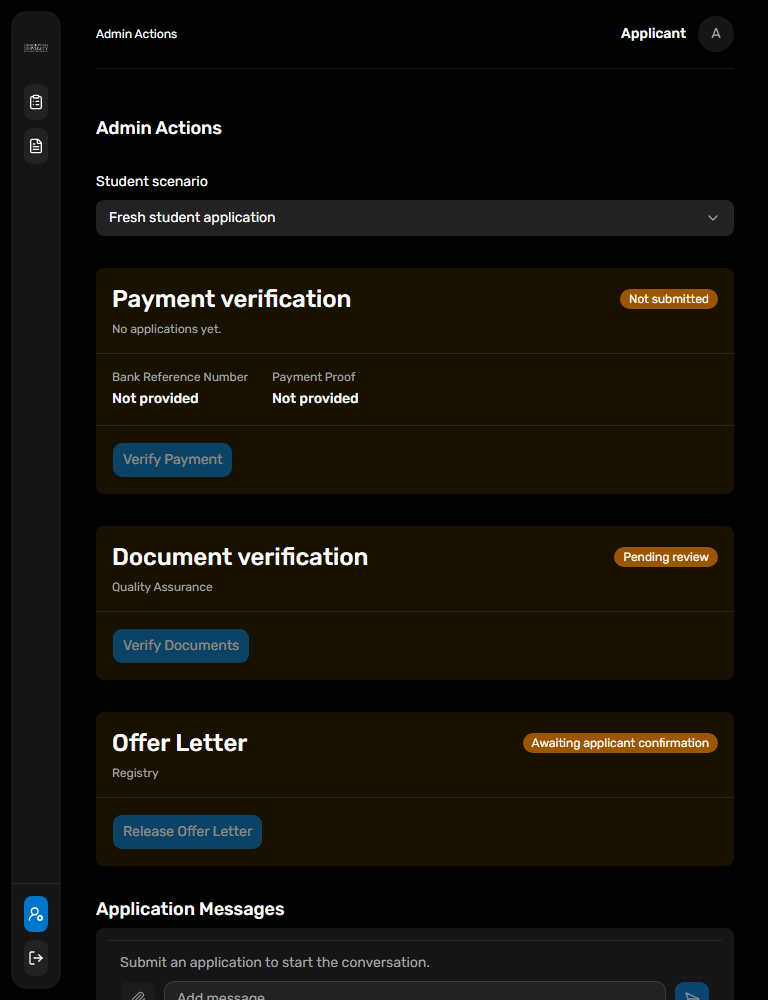Click the Pending review status badge
Image resolution: width=768 pixels, height=1000 pixels.
[x=665, y=557]
